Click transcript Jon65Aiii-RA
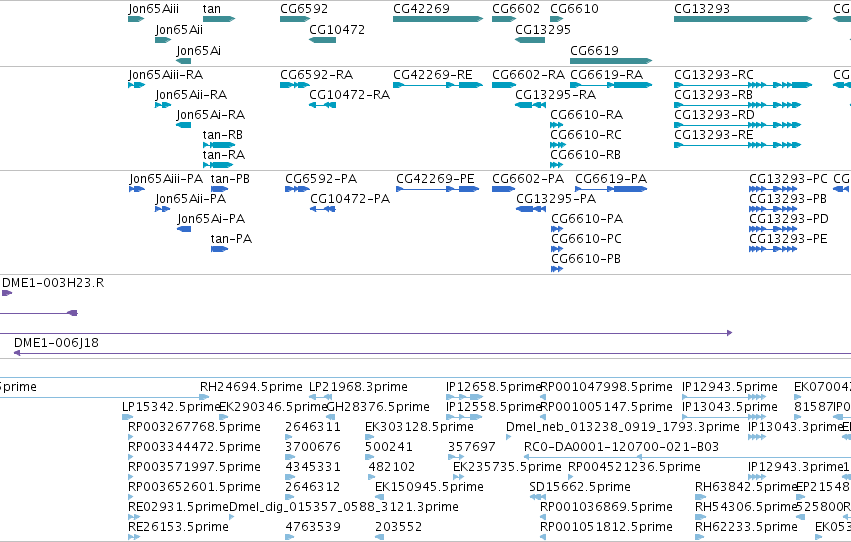 point(136,85)
